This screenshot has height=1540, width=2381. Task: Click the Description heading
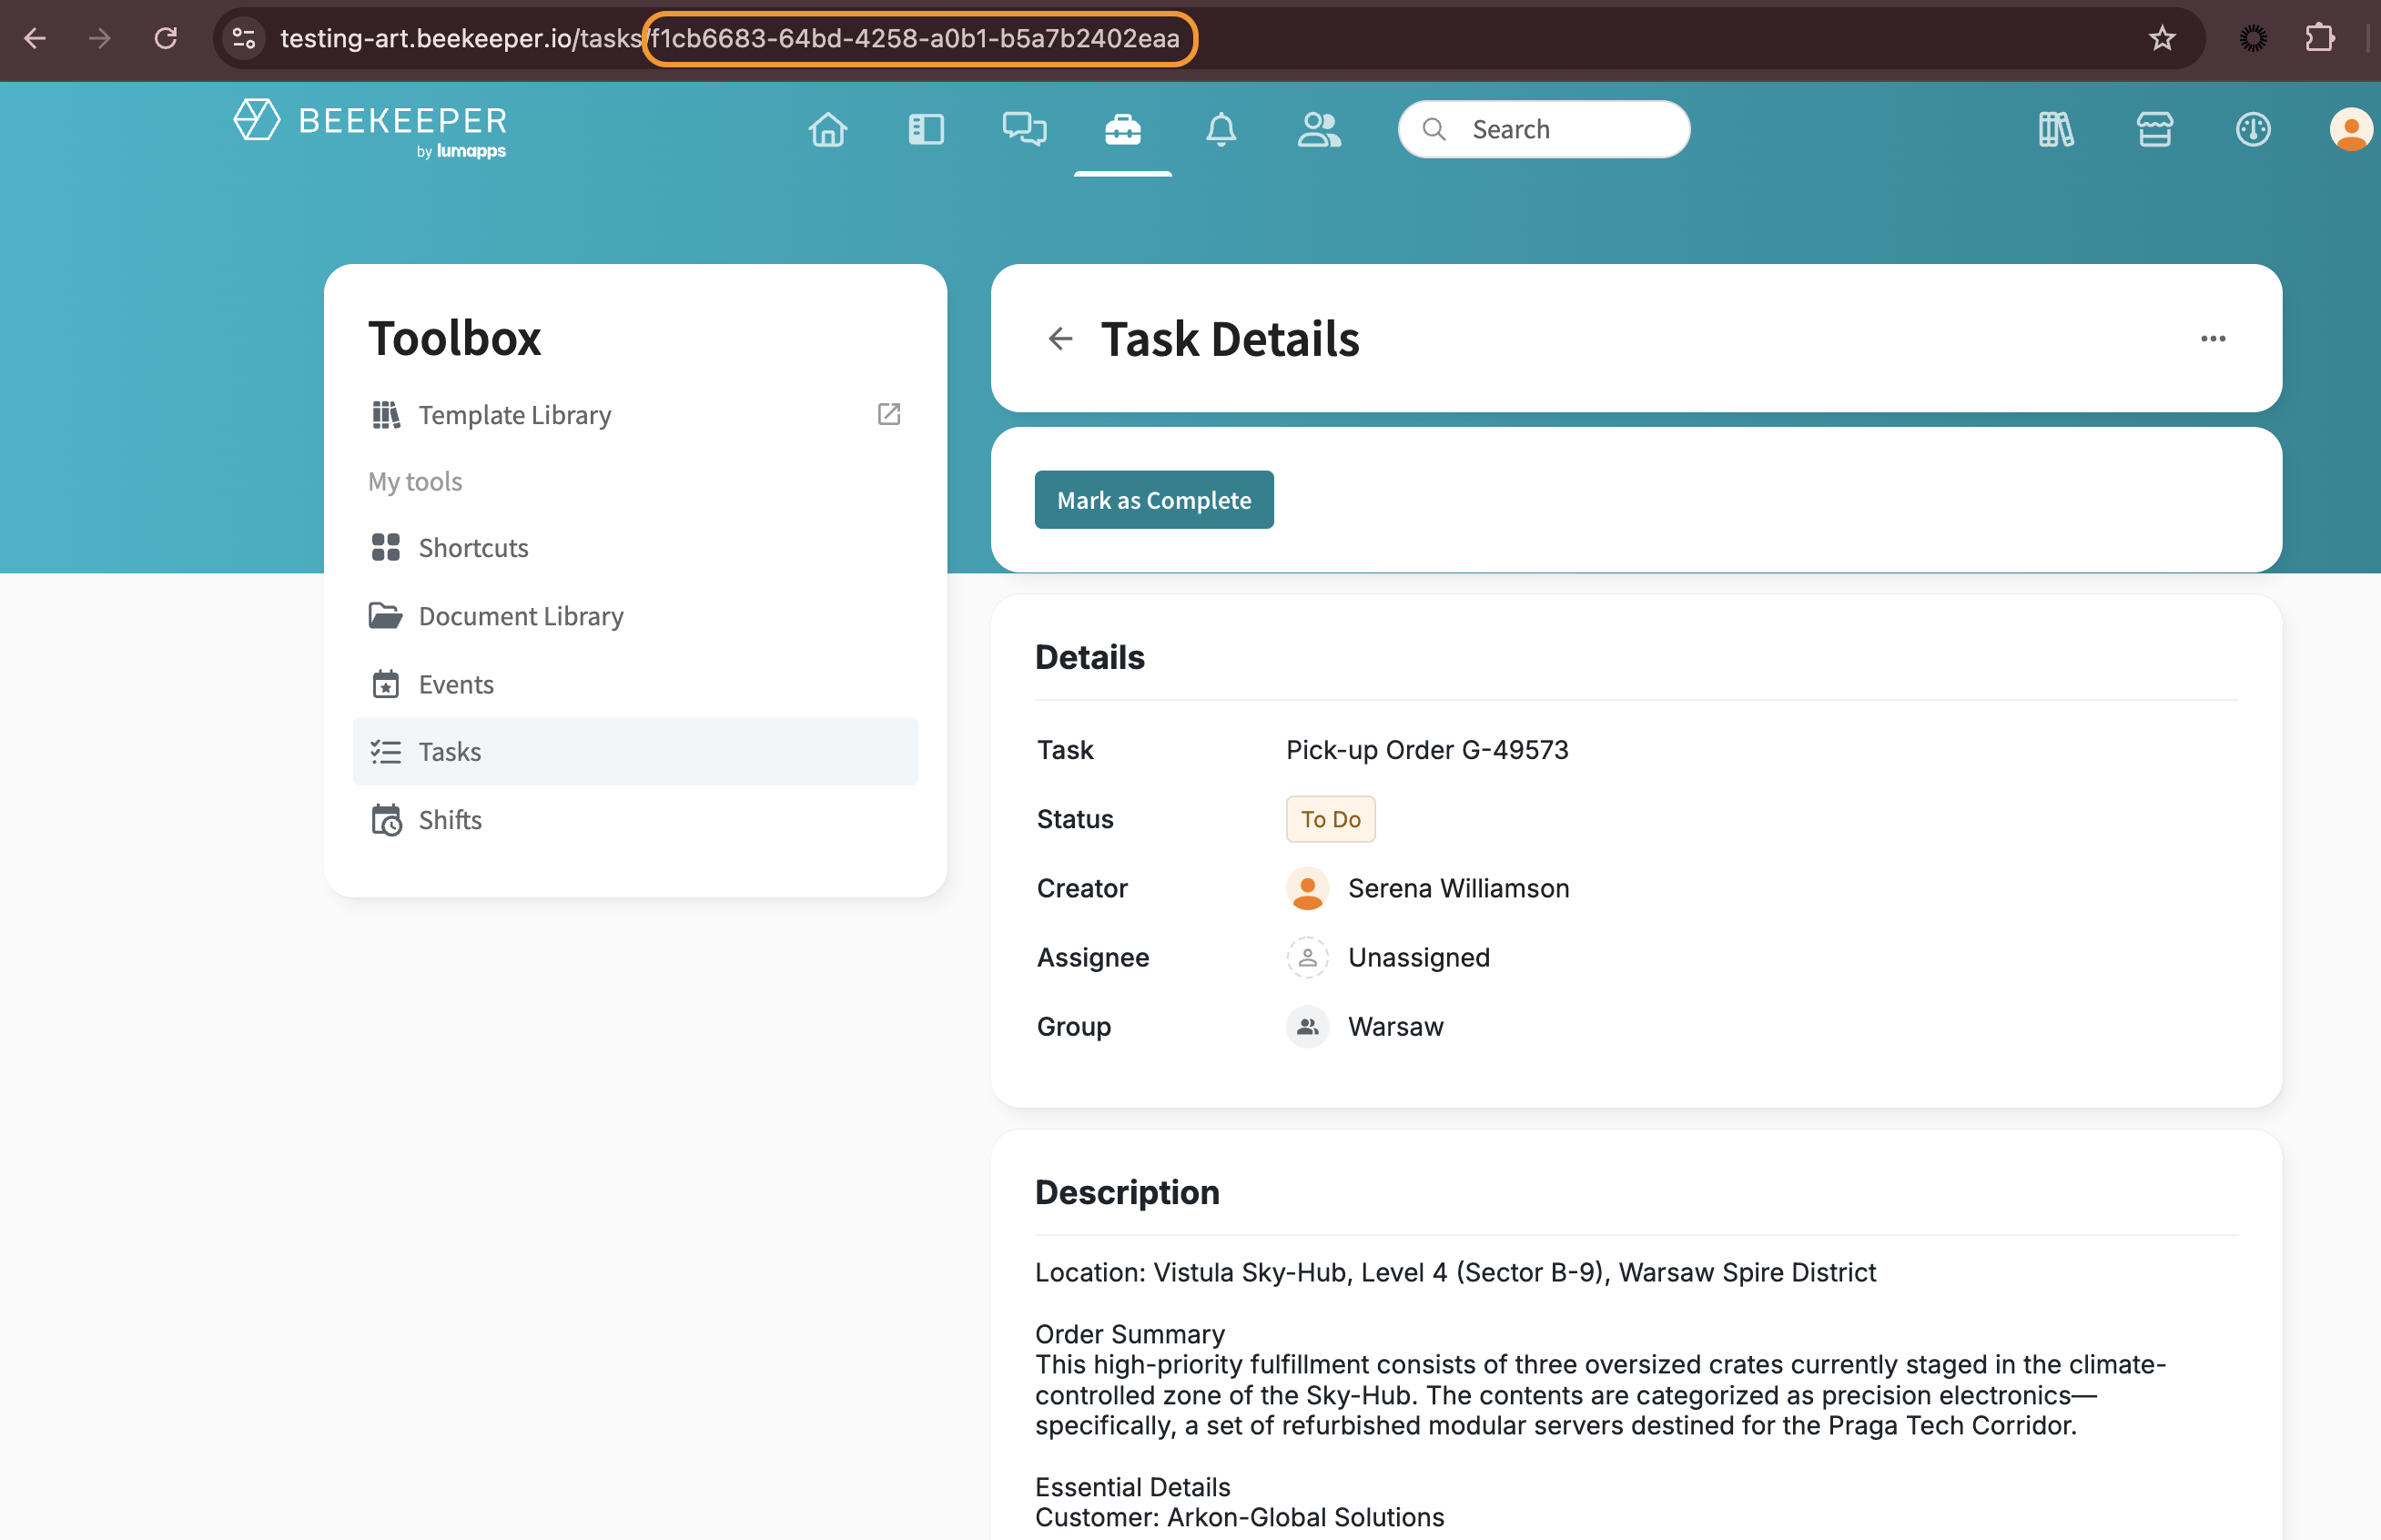(x=1127, y=1192)
